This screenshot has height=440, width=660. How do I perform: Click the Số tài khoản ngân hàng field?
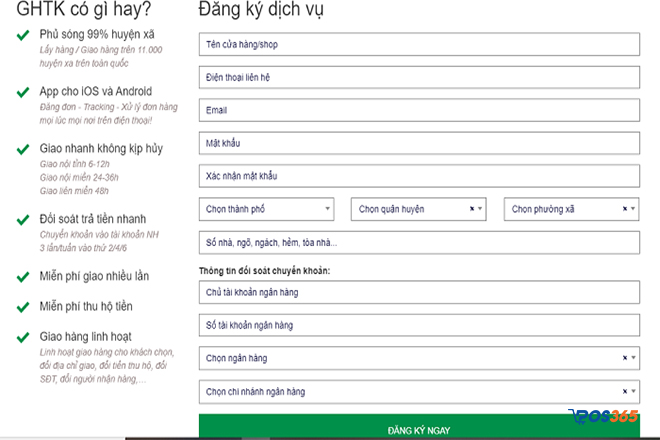click(418, 325)
